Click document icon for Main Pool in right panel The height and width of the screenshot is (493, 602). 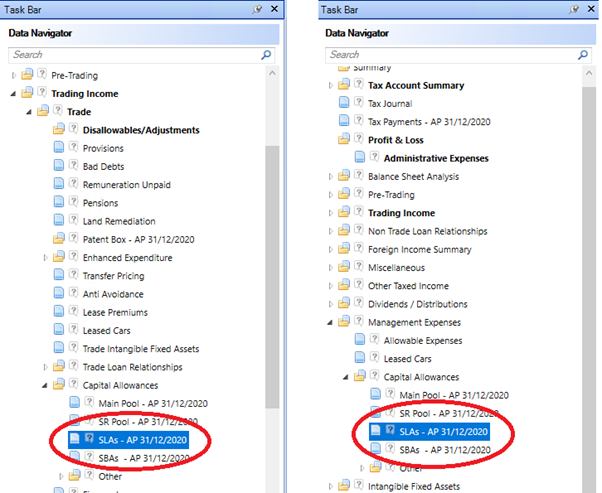[375, 394]
